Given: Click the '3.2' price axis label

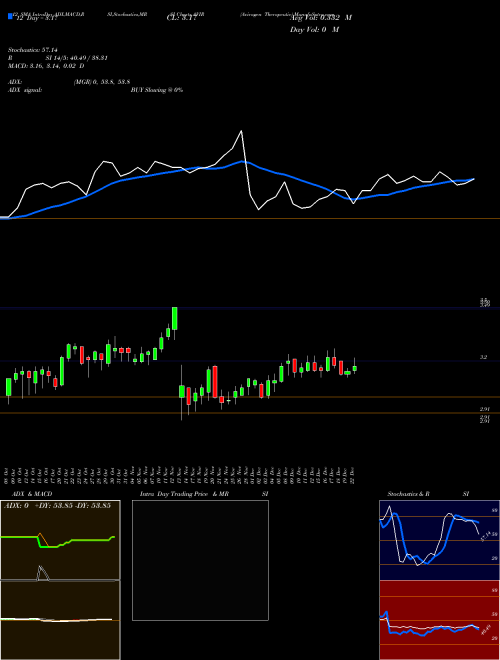Looking at the screenshot, I should (x=484, y=357).
